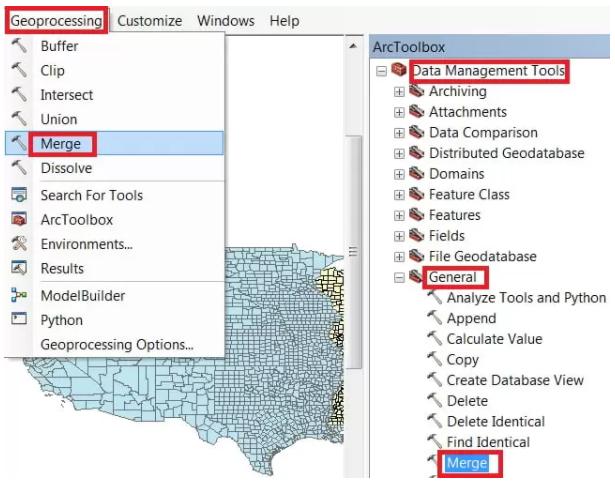Click the hammer icon beside Append
Image resolution: width=615 pixels, height=486 pixels.
tap(434, 318)
